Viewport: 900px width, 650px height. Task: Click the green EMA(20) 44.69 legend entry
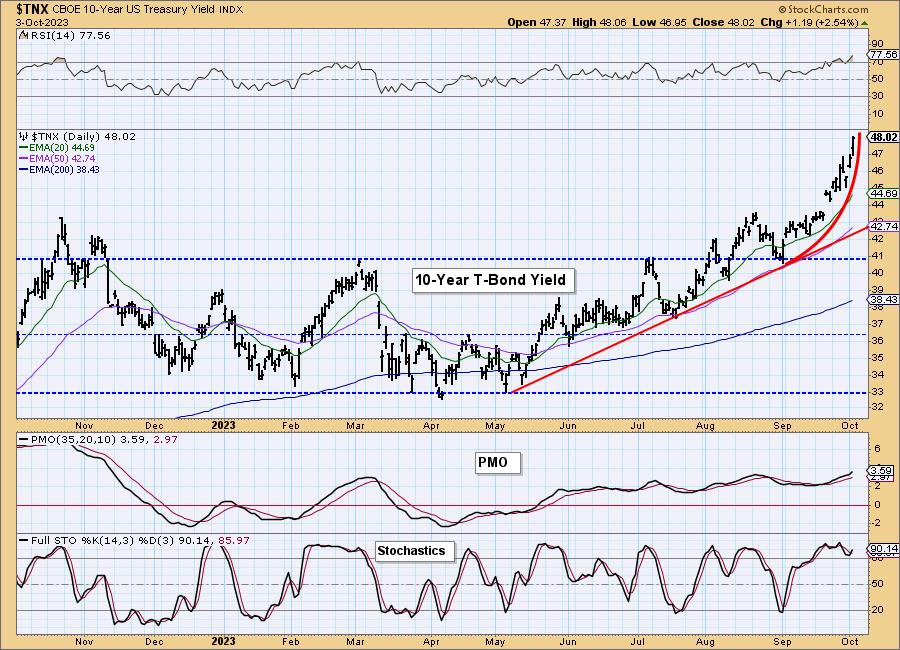click(57, 148)
